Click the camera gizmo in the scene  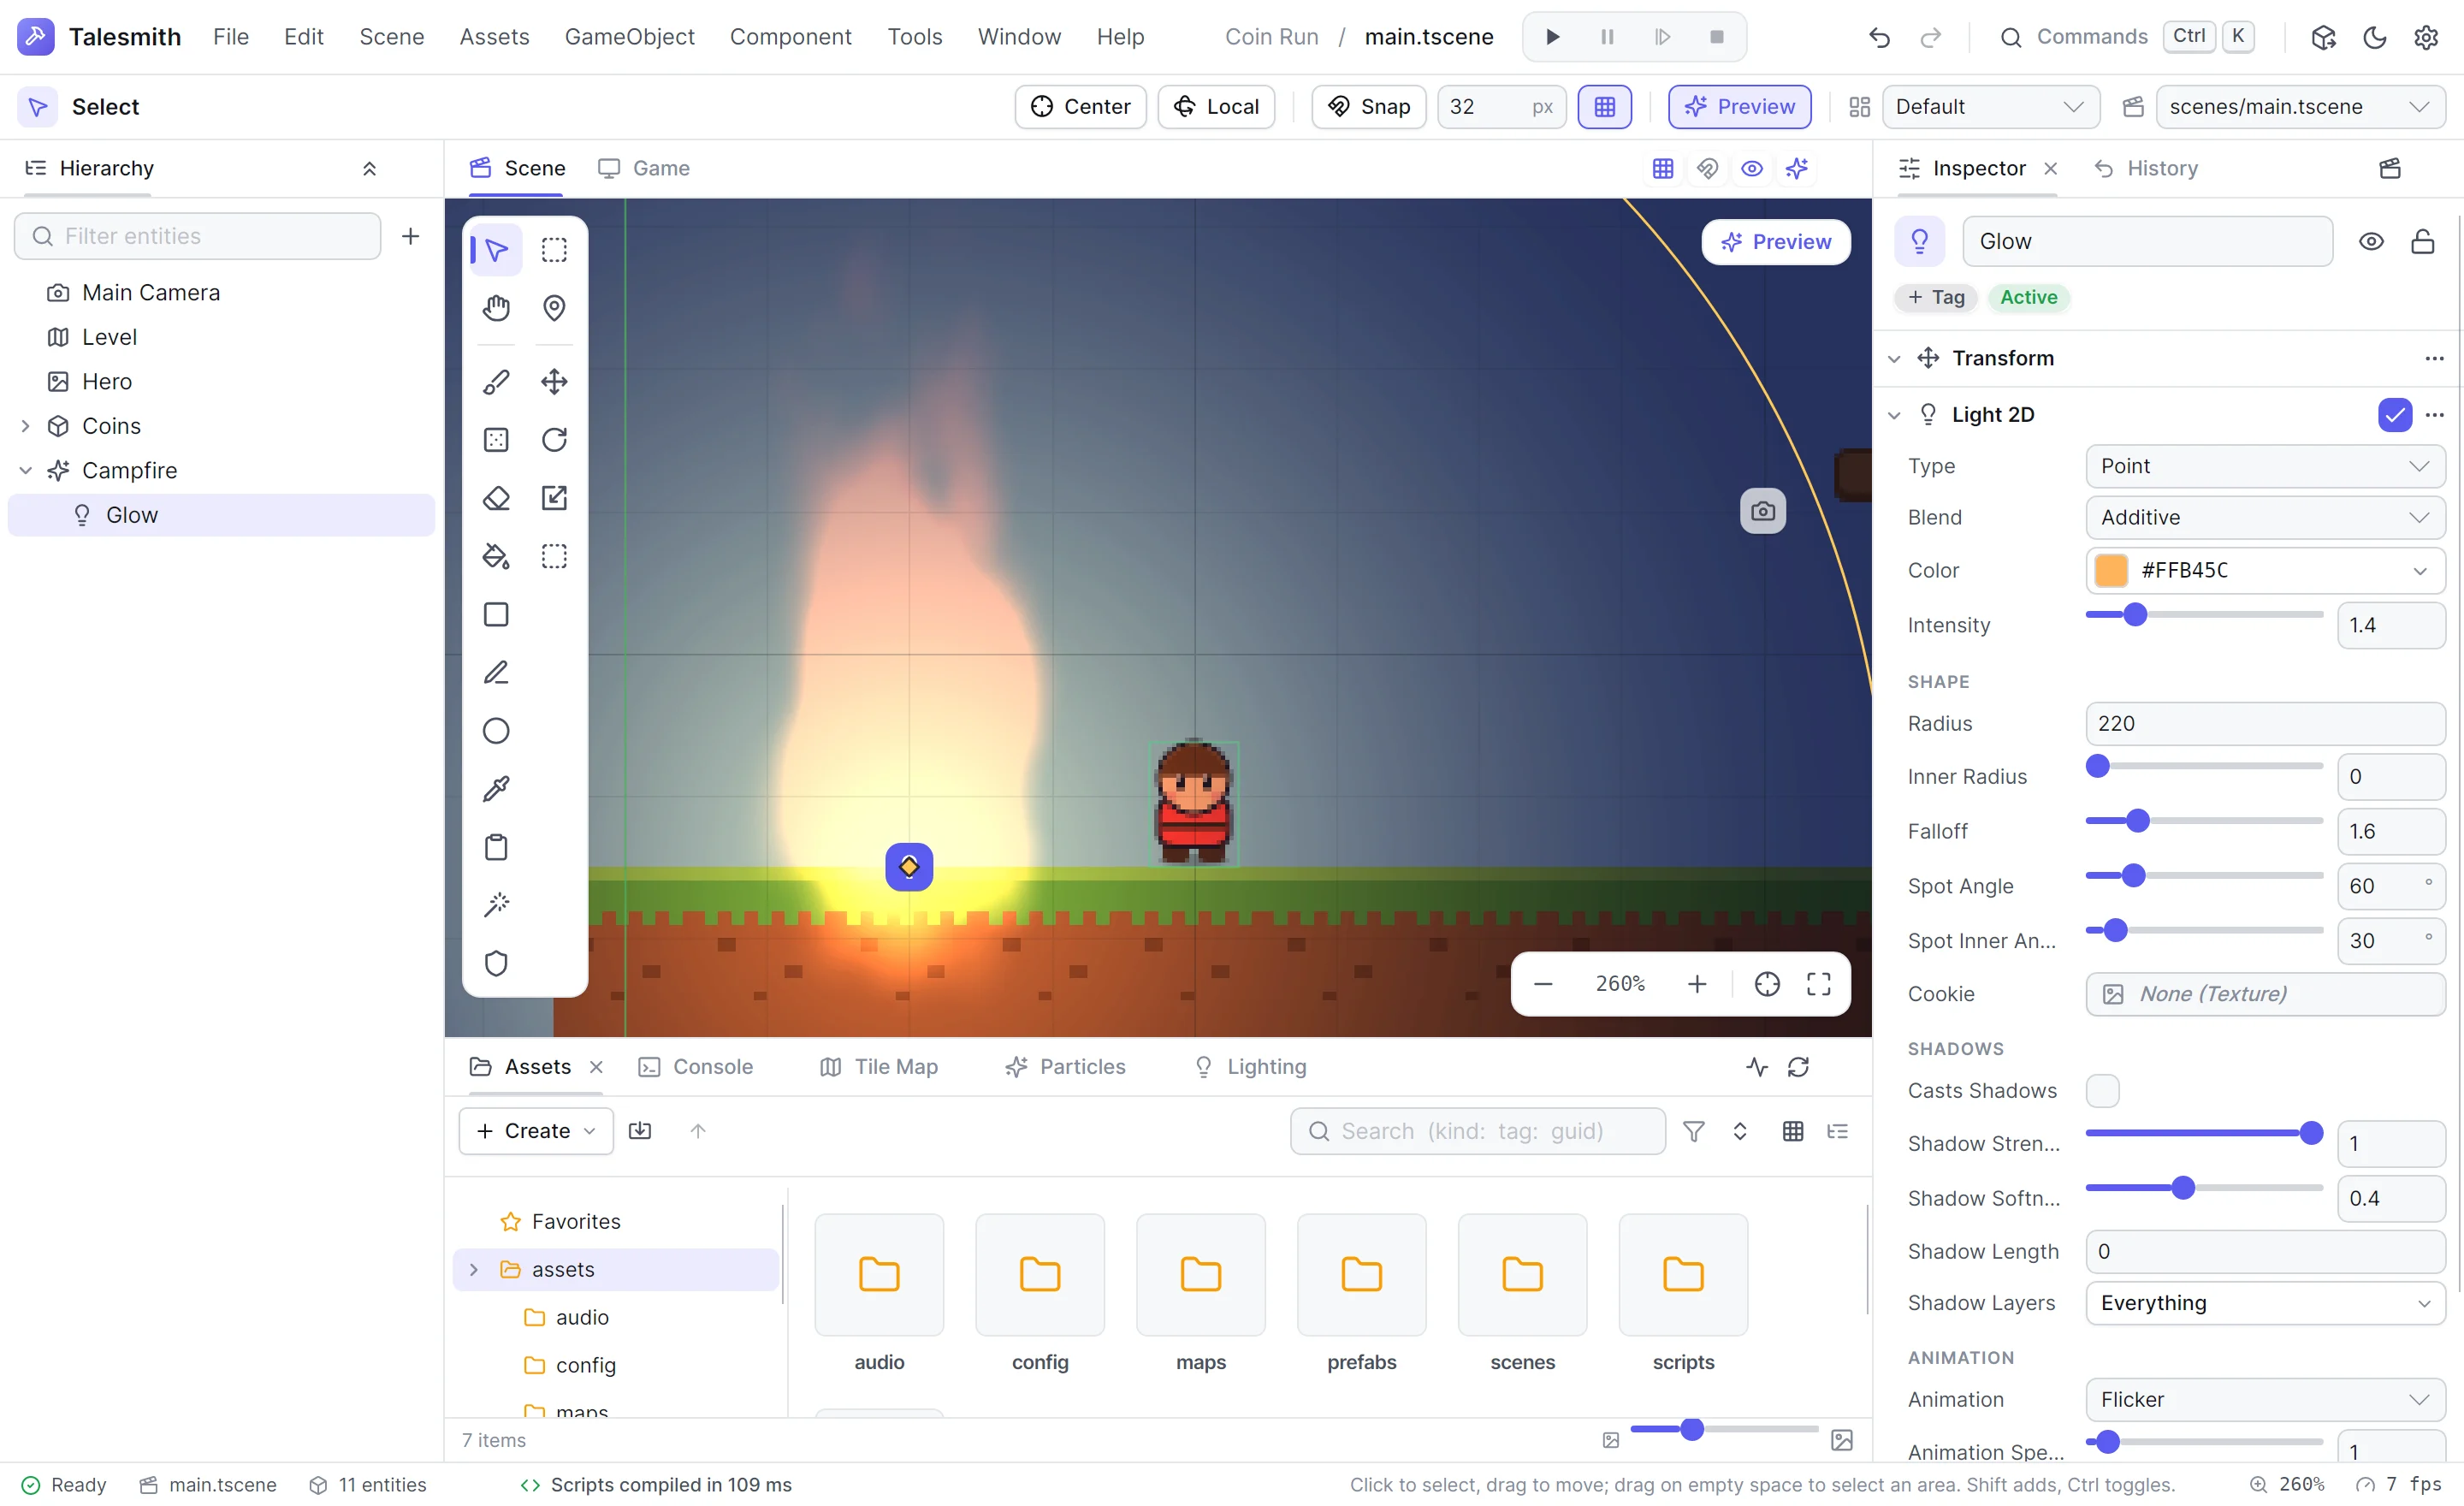point(1762,511)
